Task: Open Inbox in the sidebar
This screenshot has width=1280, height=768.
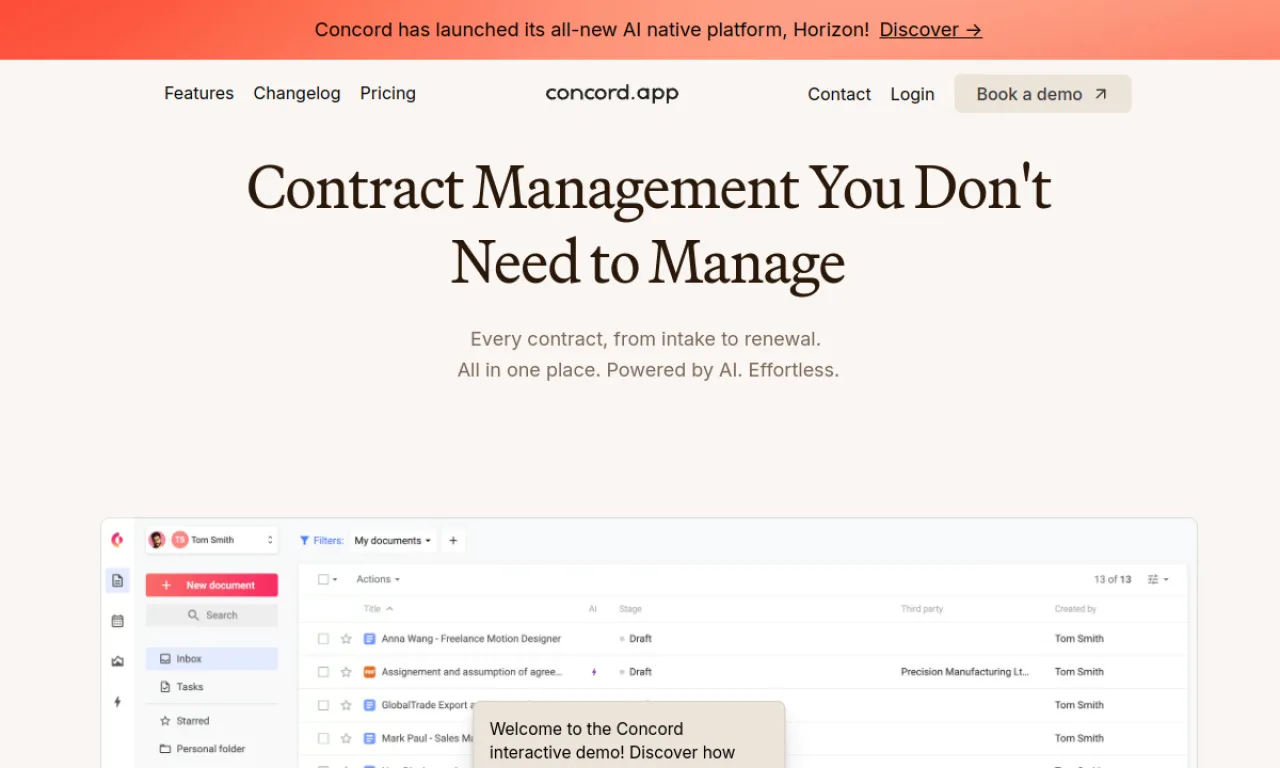Action: point(212,659)
